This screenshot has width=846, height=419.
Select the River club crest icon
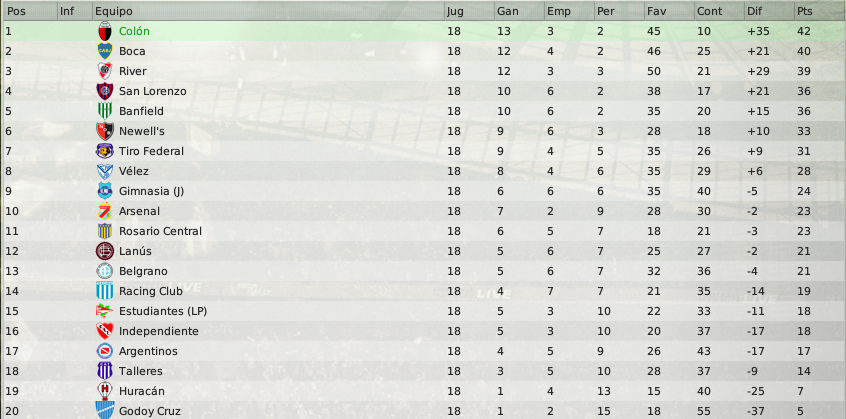click(105, 71)
